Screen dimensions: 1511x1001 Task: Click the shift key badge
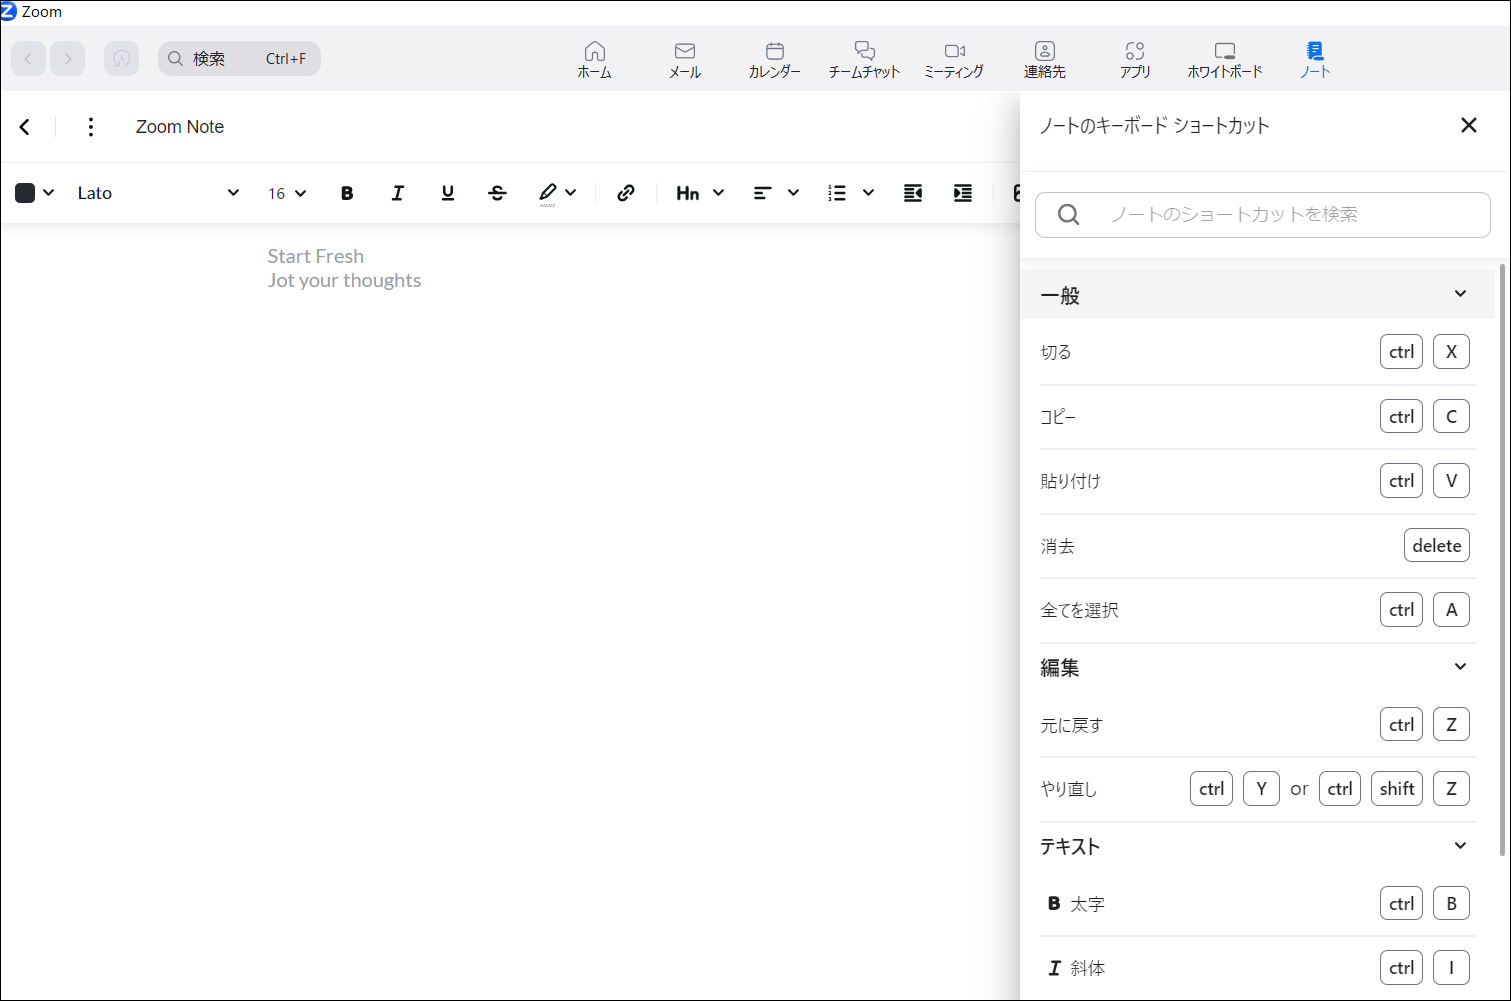(1397, 789)
